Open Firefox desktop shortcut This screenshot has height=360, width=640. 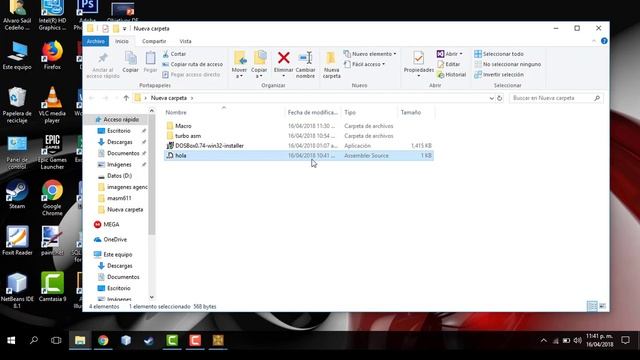(x=52, y=55)
